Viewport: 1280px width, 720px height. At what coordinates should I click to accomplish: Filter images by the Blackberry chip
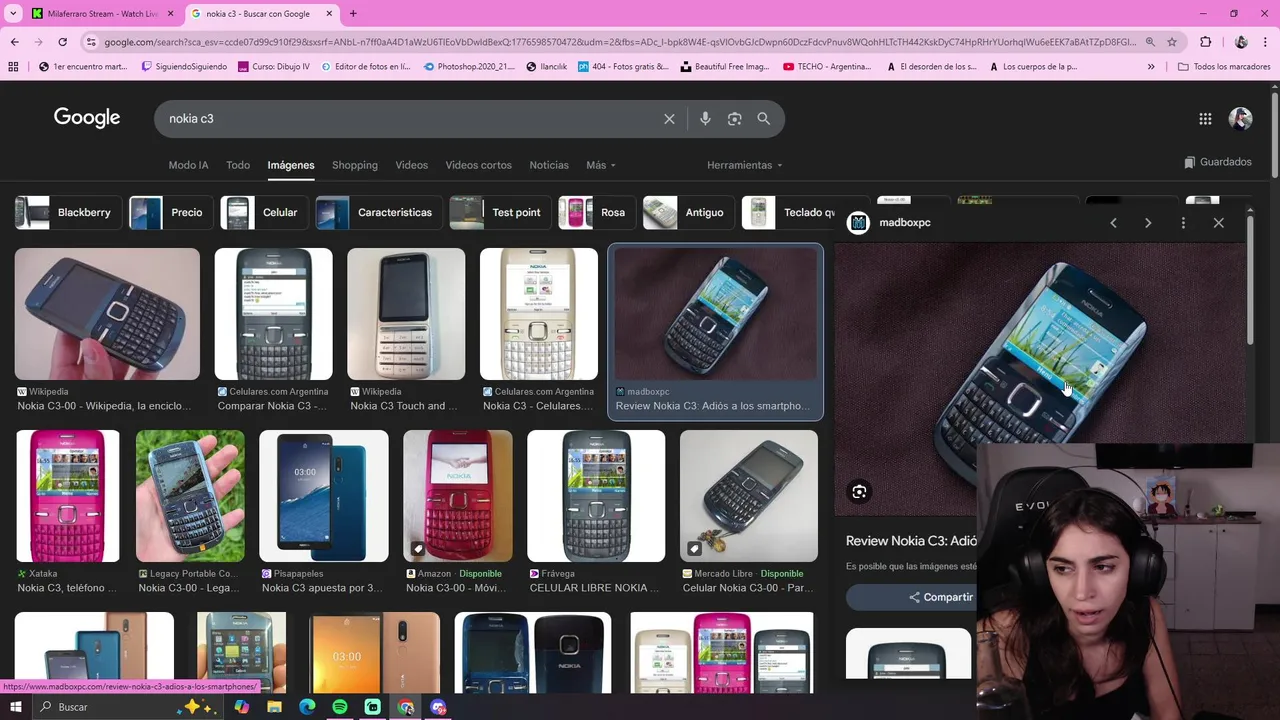coord(69,213)
